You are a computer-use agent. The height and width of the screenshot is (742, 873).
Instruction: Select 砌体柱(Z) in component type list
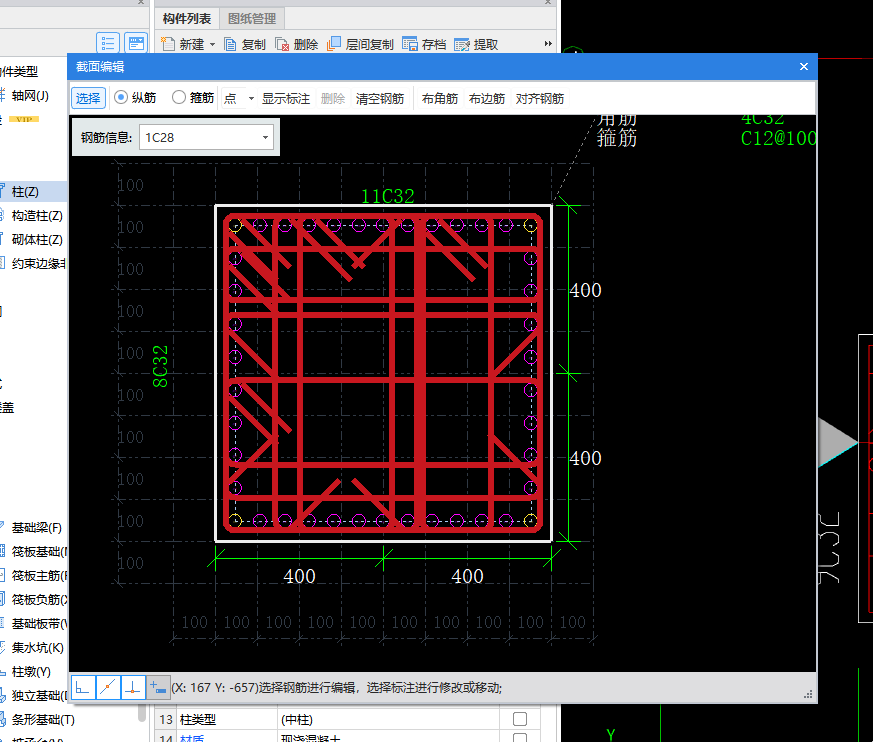click(x=37, y=240)
